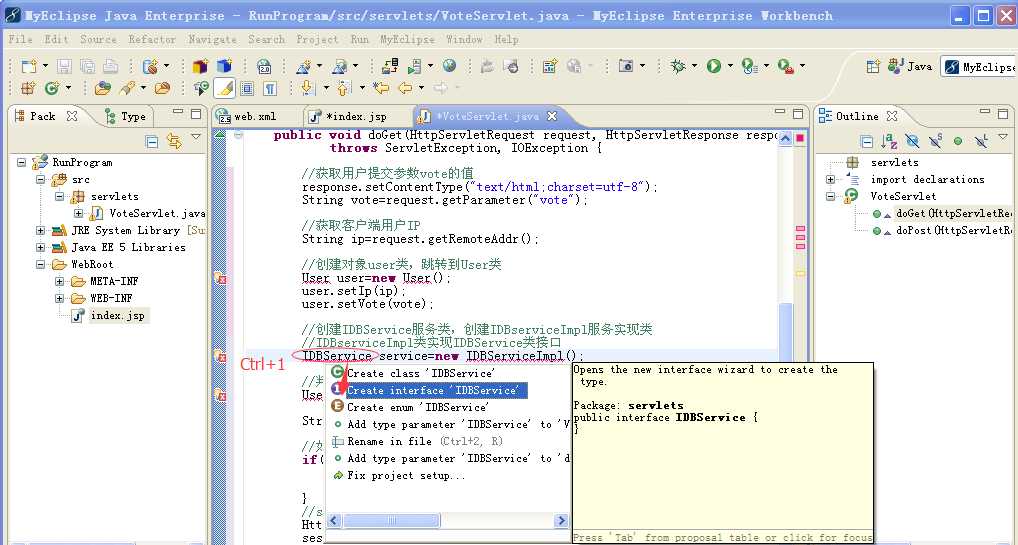Switch to the web.xml editor tab
This screenshot has height=545, width=1018.
(x=256, y=116)
